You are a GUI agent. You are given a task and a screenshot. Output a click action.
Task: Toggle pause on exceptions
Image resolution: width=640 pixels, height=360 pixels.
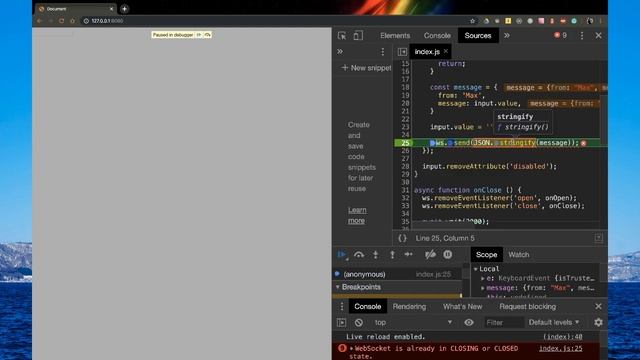point(448,254)
